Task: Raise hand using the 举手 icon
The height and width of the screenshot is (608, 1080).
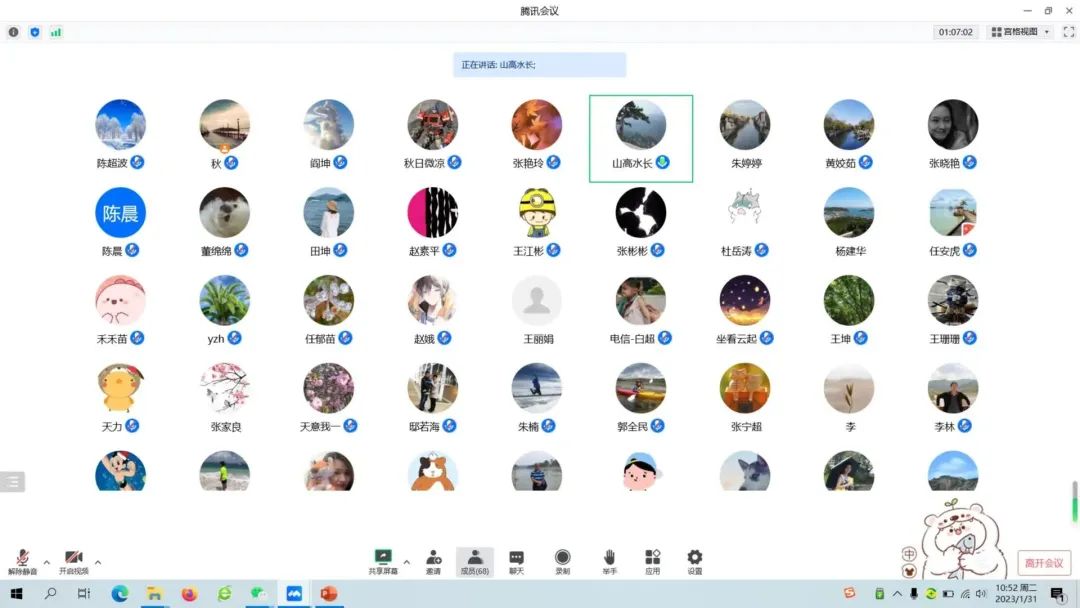Action: point(608,558)
